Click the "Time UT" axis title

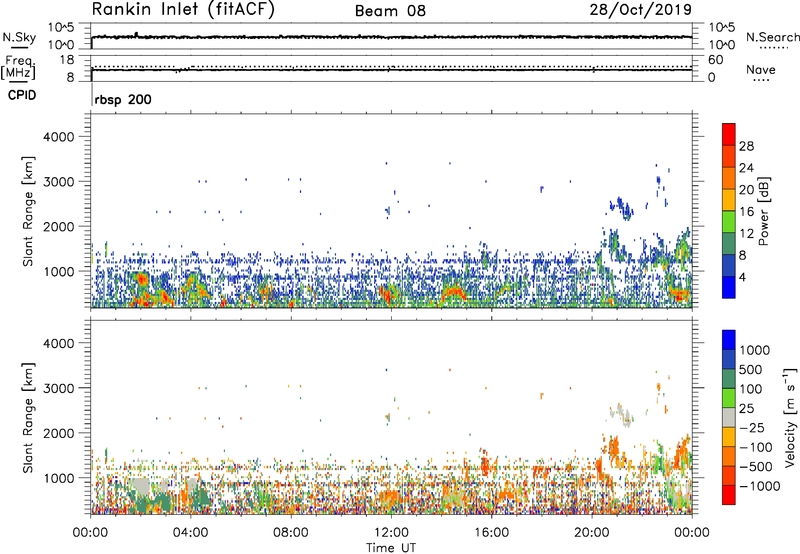tap(391, 548)
